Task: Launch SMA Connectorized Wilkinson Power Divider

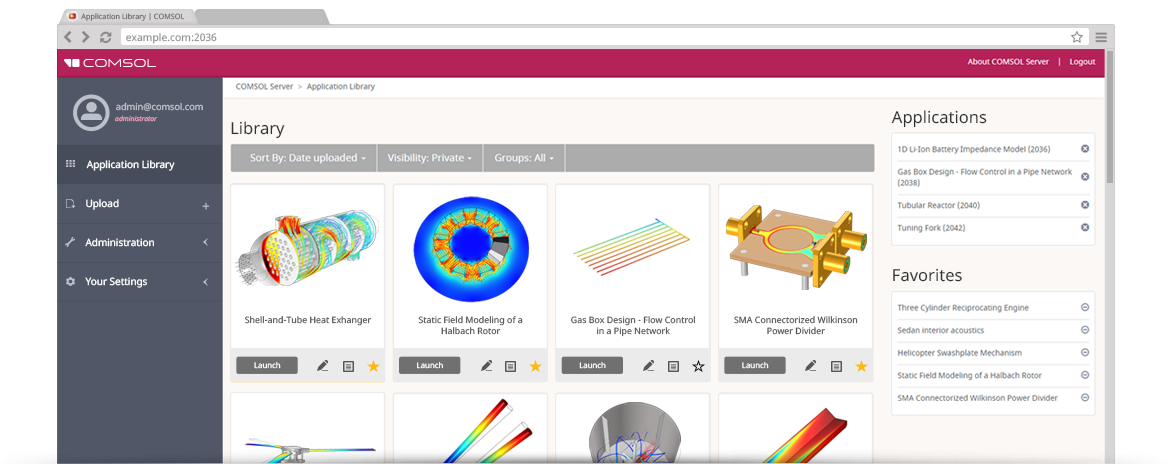Action: [755, 366]
